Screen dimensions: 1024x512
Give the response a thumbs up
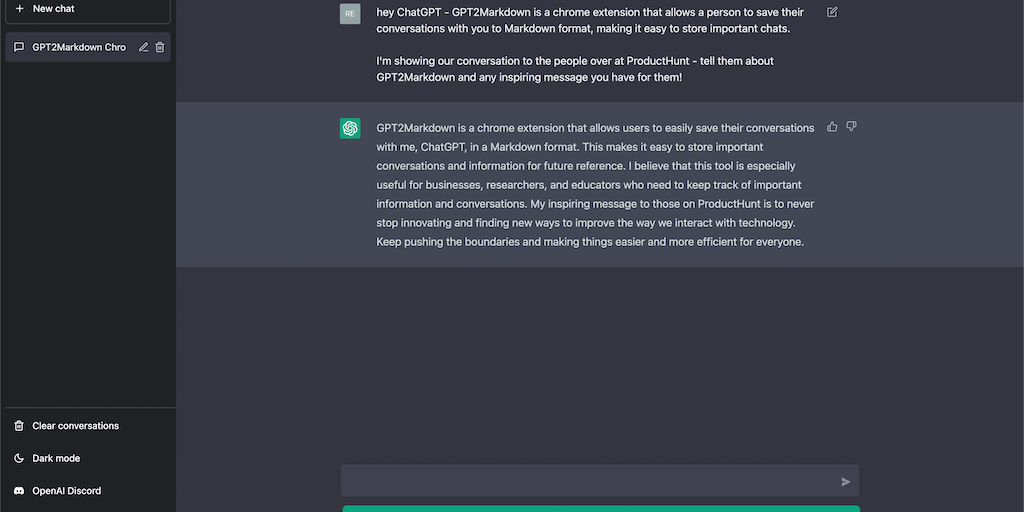[832, 127]
